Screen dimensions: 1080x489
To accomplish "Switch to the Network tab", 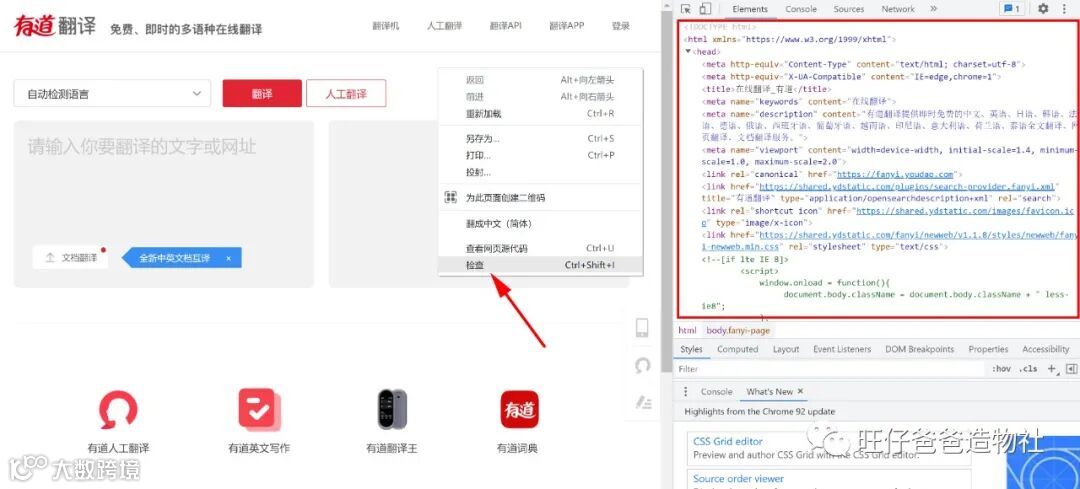I will [x=898, y=9].
